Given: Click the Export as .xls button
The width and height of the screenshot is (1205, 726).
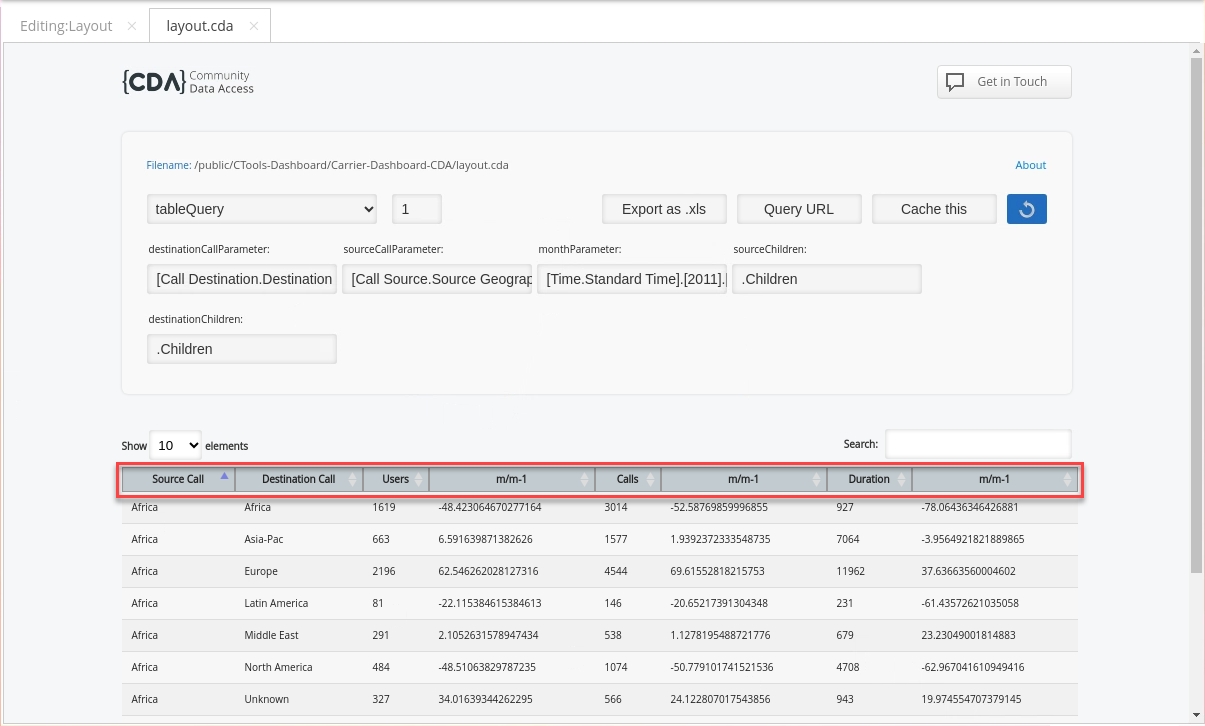Looking at the screenshot, I should [663, 209].
